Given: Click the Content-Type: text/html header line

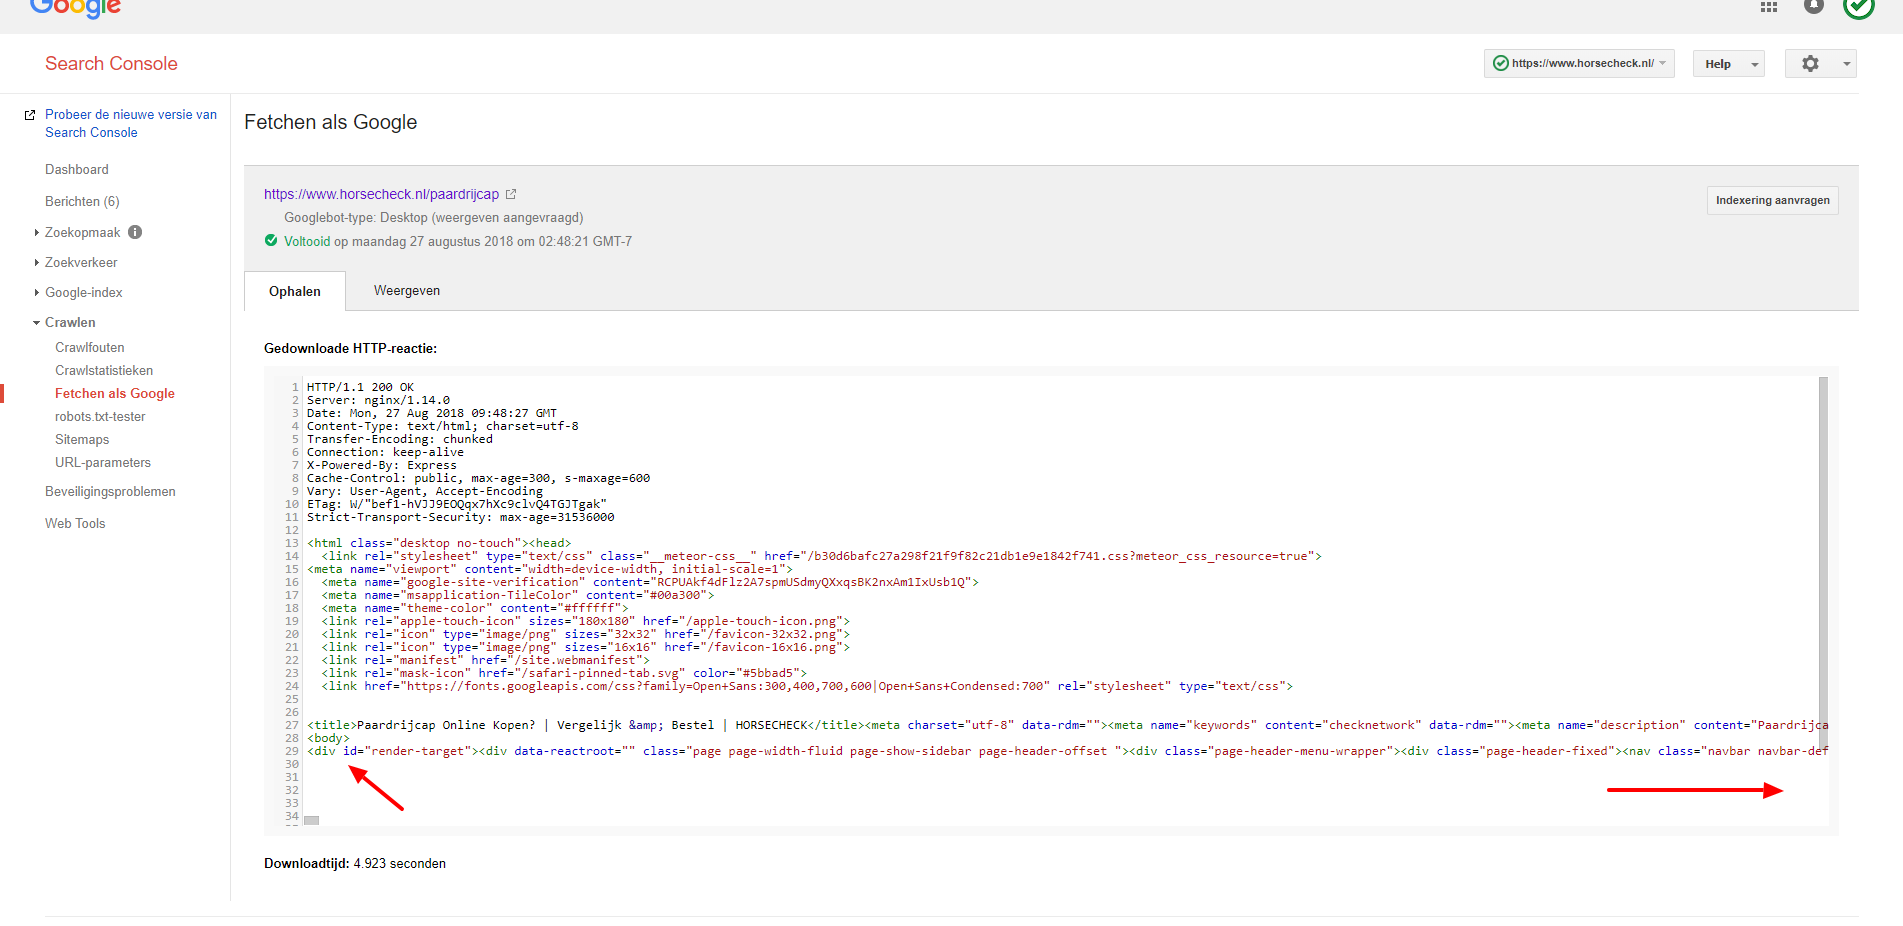Looking at the screenshot, I should point(442,426).
